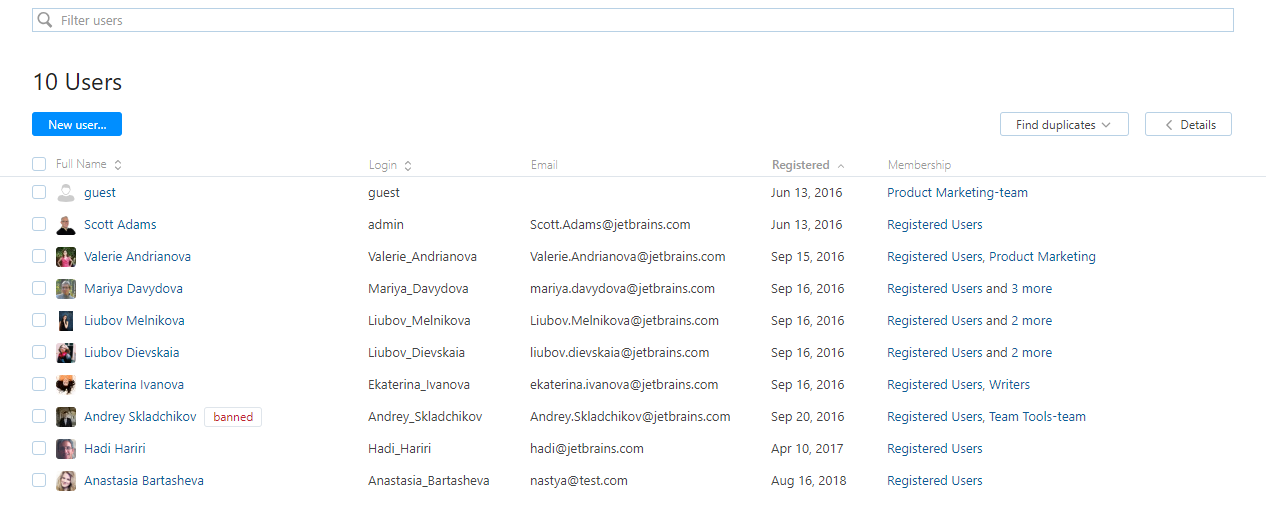The image size is (1266, 517).
Task: Check the box for Valerie Andrianova
Action: pos(39,256)
